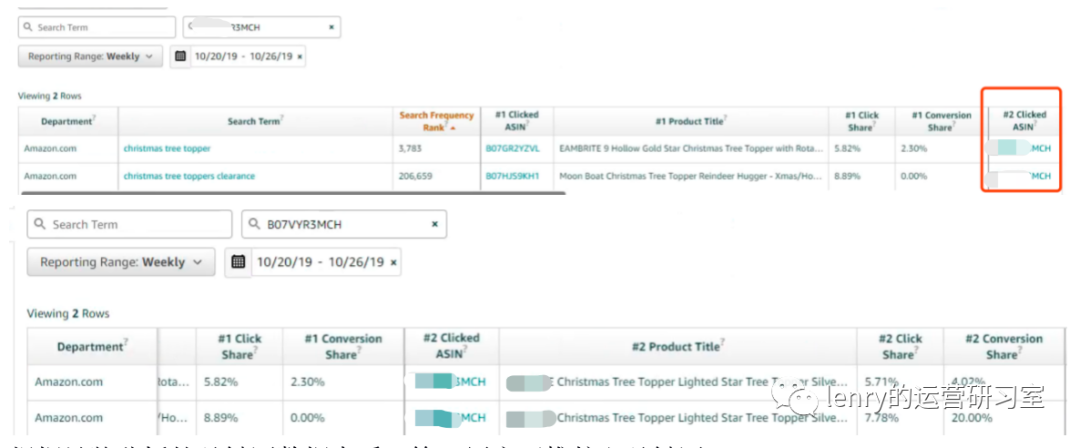
Task: Clear the B07VYR3MCH ASIN search field
Action: 435,225
